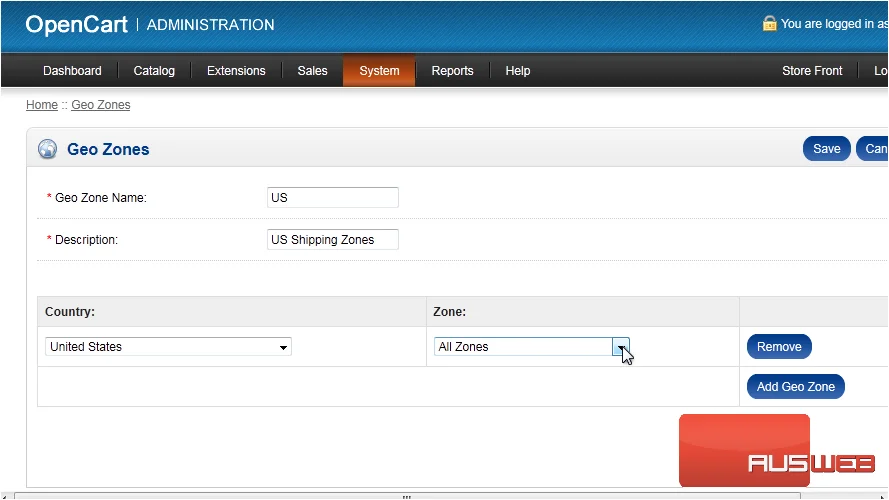Click the Geo Zones page heading

click(108, 149)
